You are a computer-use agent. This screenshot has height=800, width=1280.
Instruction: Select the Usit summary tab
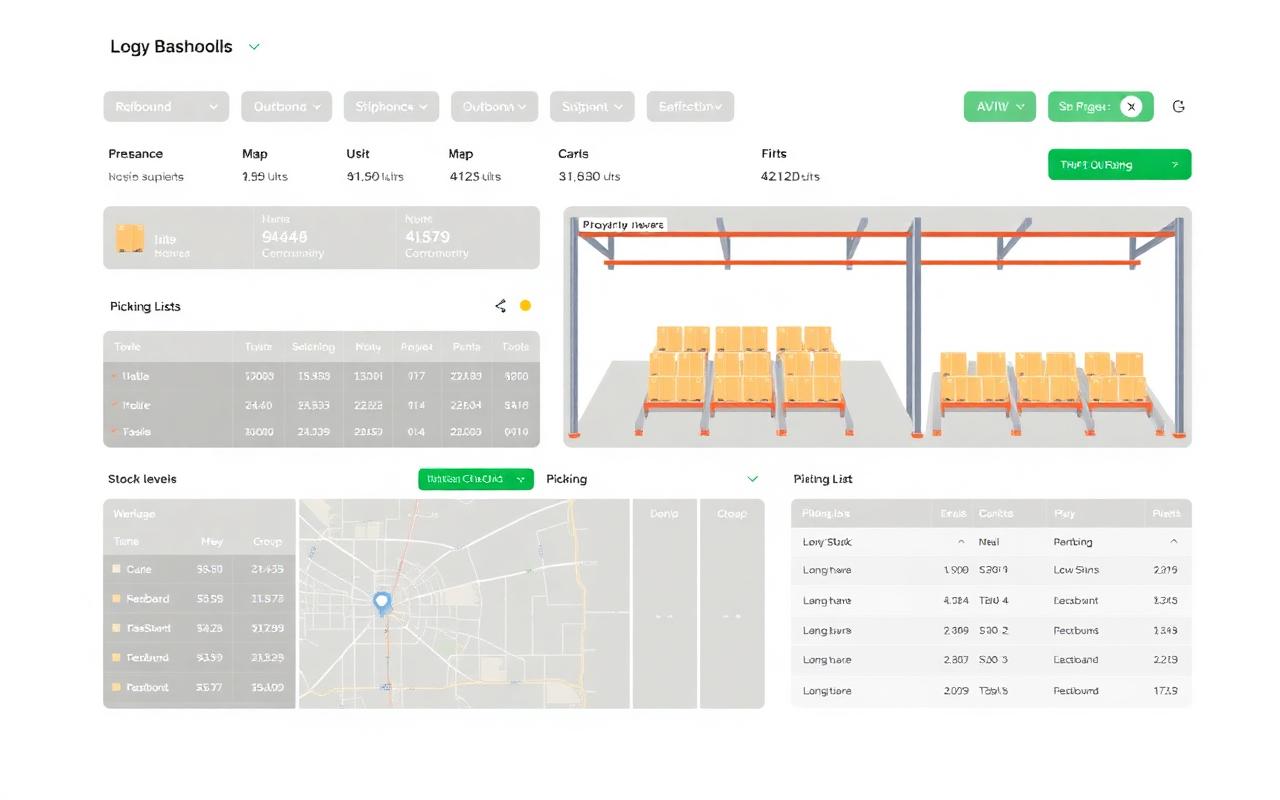358,154
